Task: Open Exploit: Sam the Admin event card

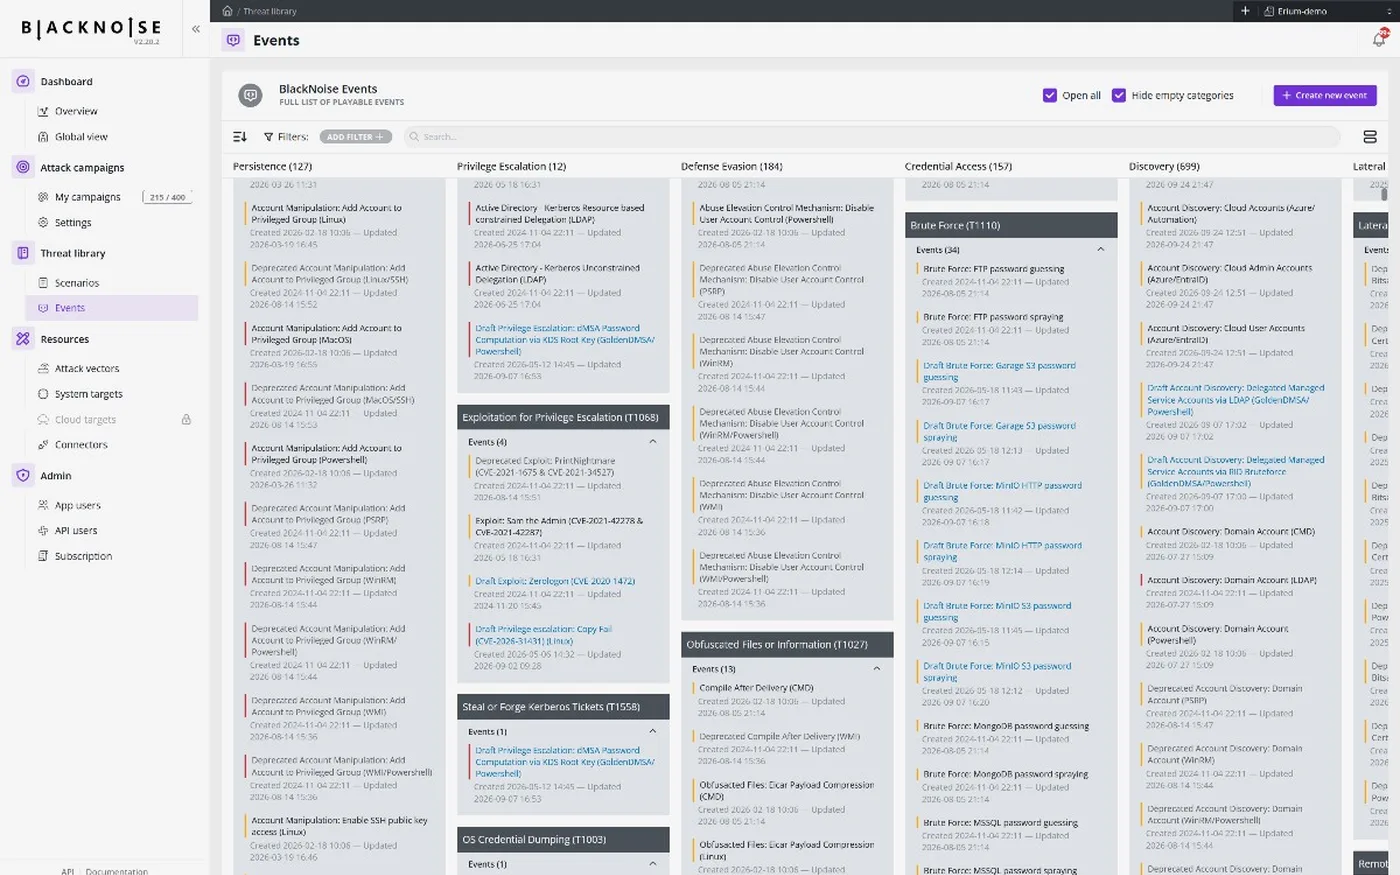Action: coord(559,527)
